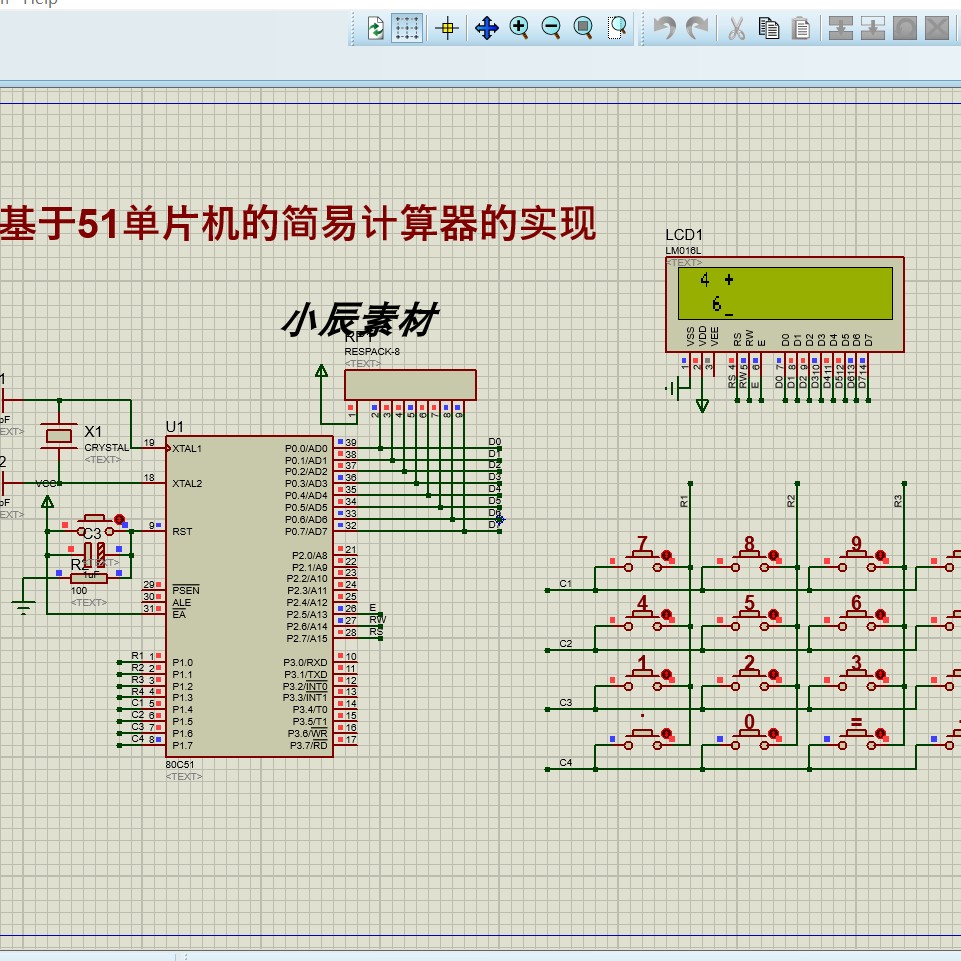The height and width of the screenshot is (961, 961).
Task: Click the D0 net label near port 0
Action: point(495,441)
